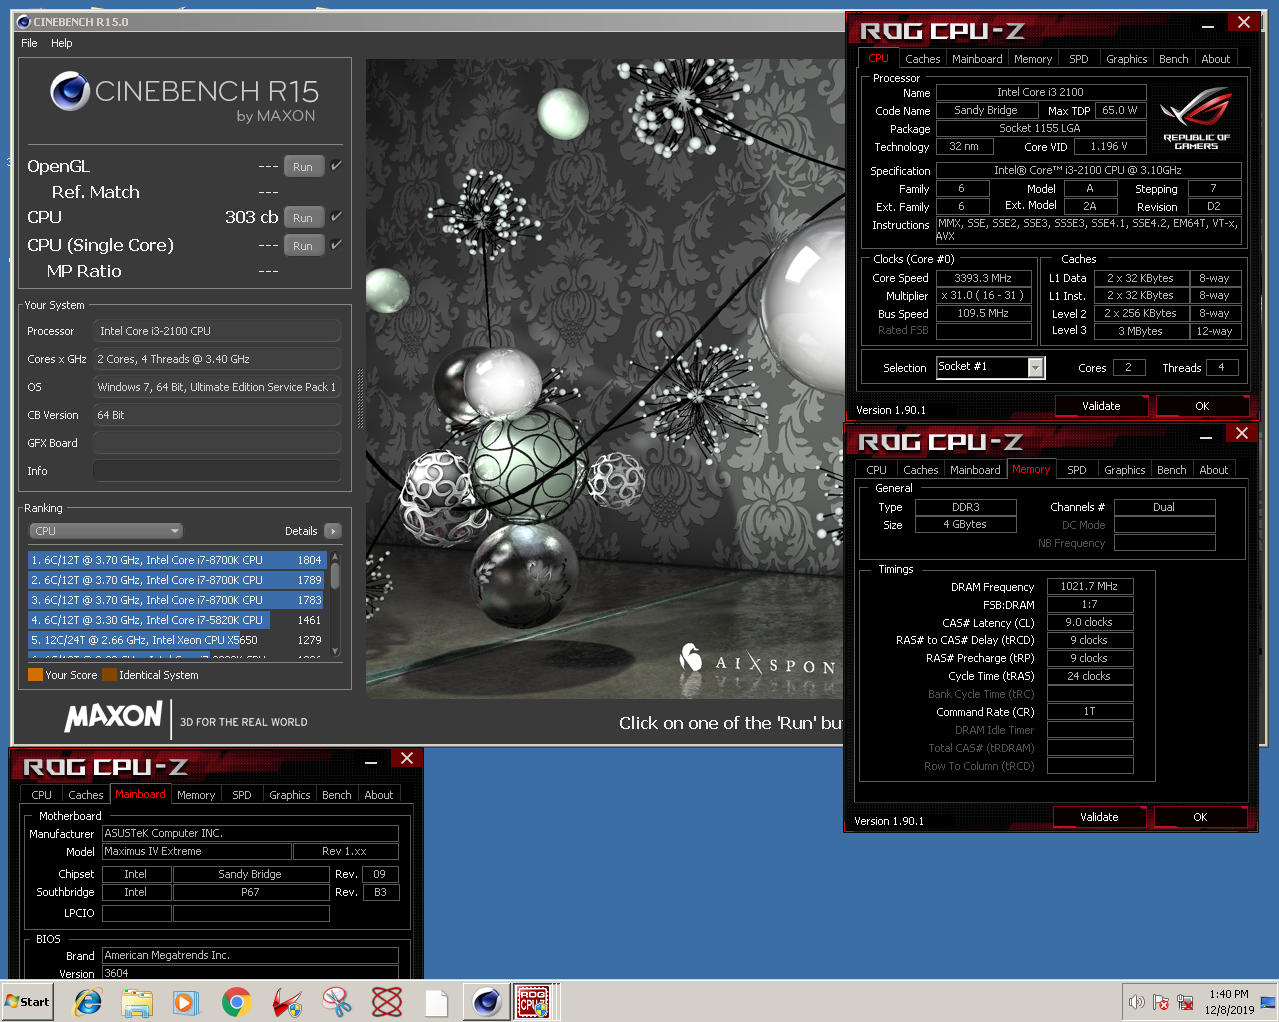Switch to Cinebench via its taskbar icon
Viewport: 1279px width, 1022px height.
pyautogui.click(x=487, y=1002)
